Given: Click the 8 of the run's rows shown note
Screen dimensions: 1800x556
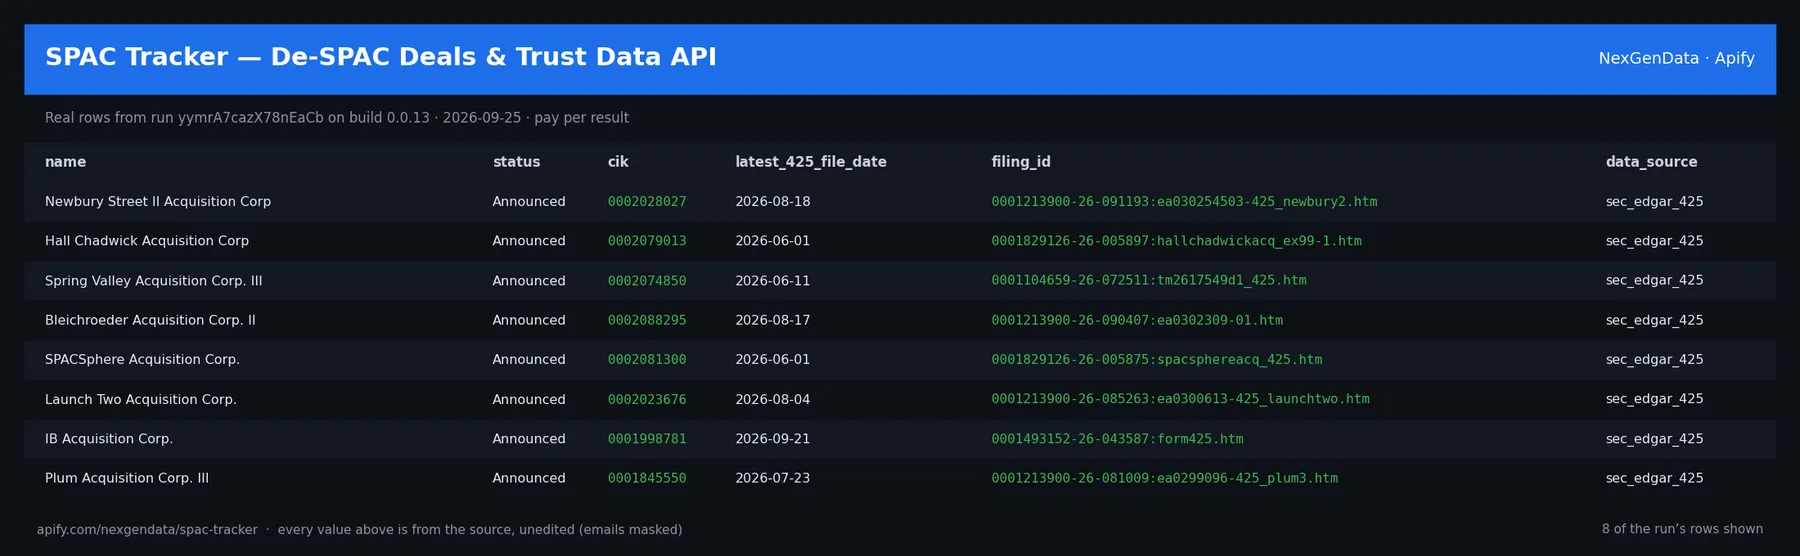Looking at the screenshot, I should click(1682, 529).
